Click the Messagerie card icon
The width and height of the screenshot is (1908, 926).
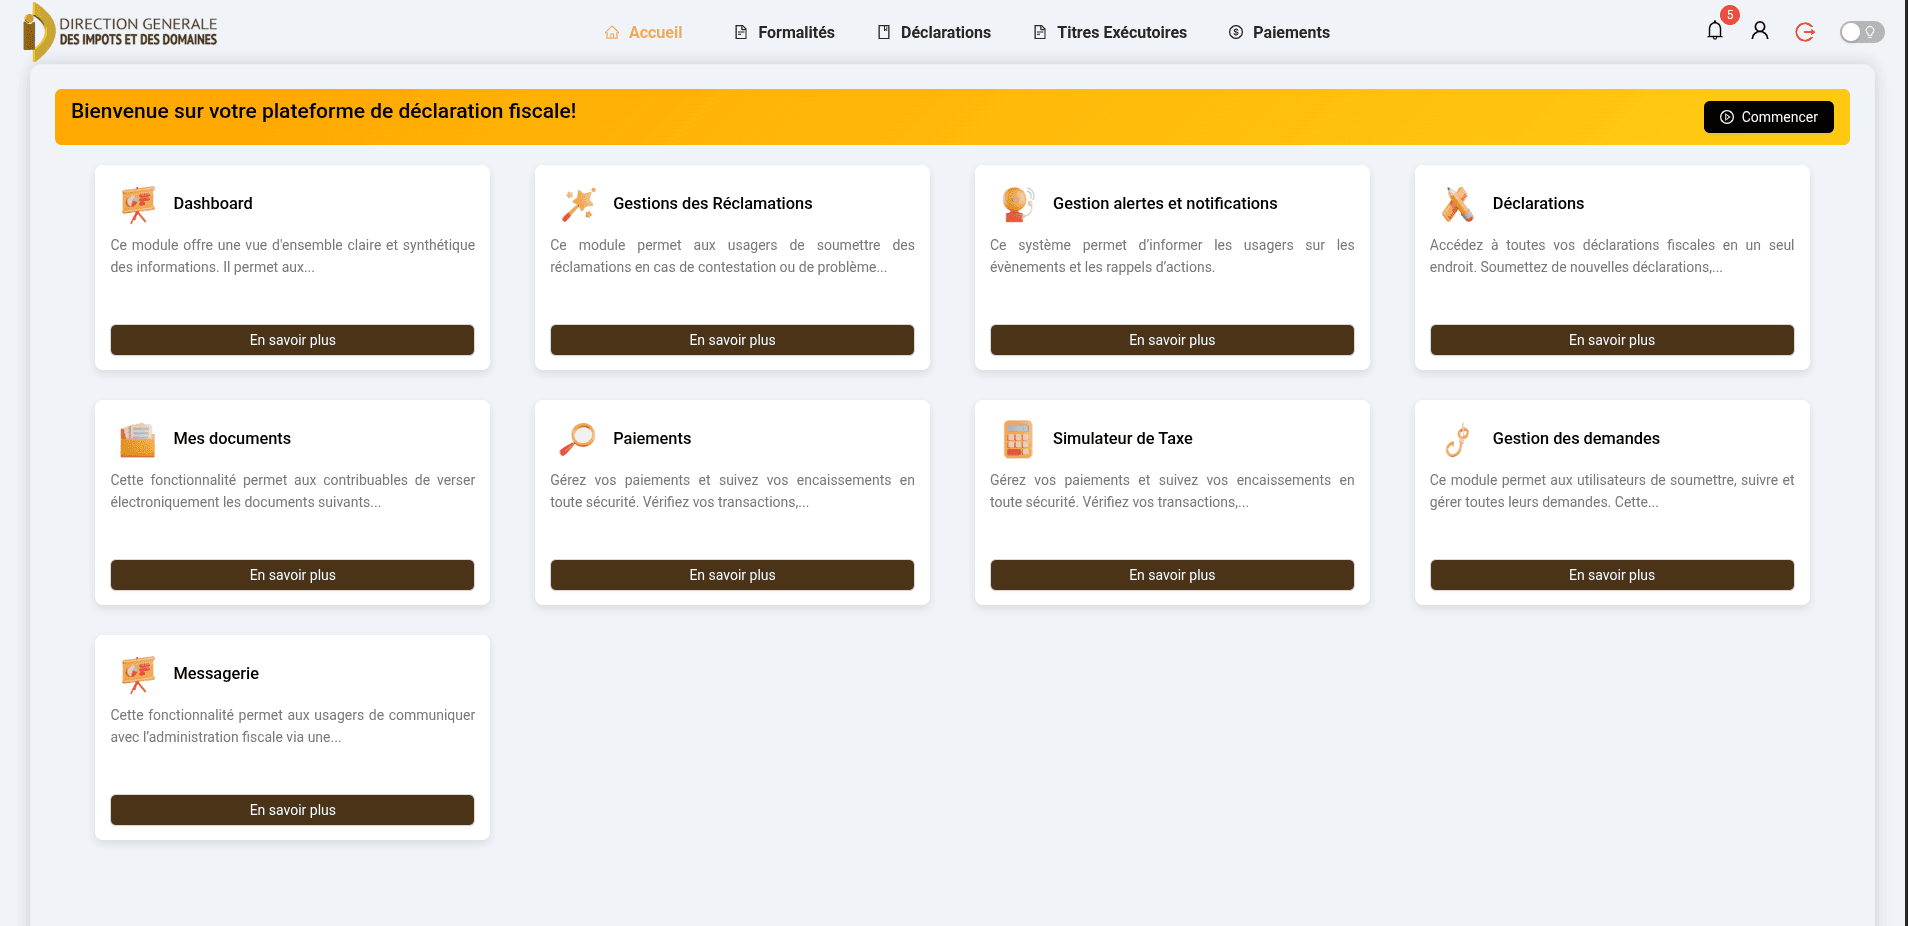click(x=138, y=673)
